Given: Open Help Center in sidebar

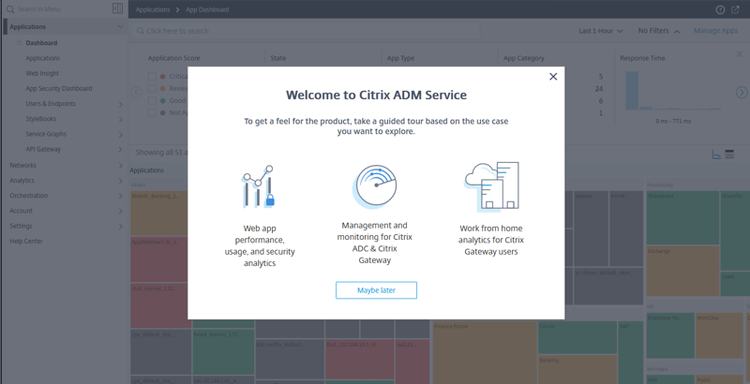Looking at the screenshot, I should coord(26,241).
